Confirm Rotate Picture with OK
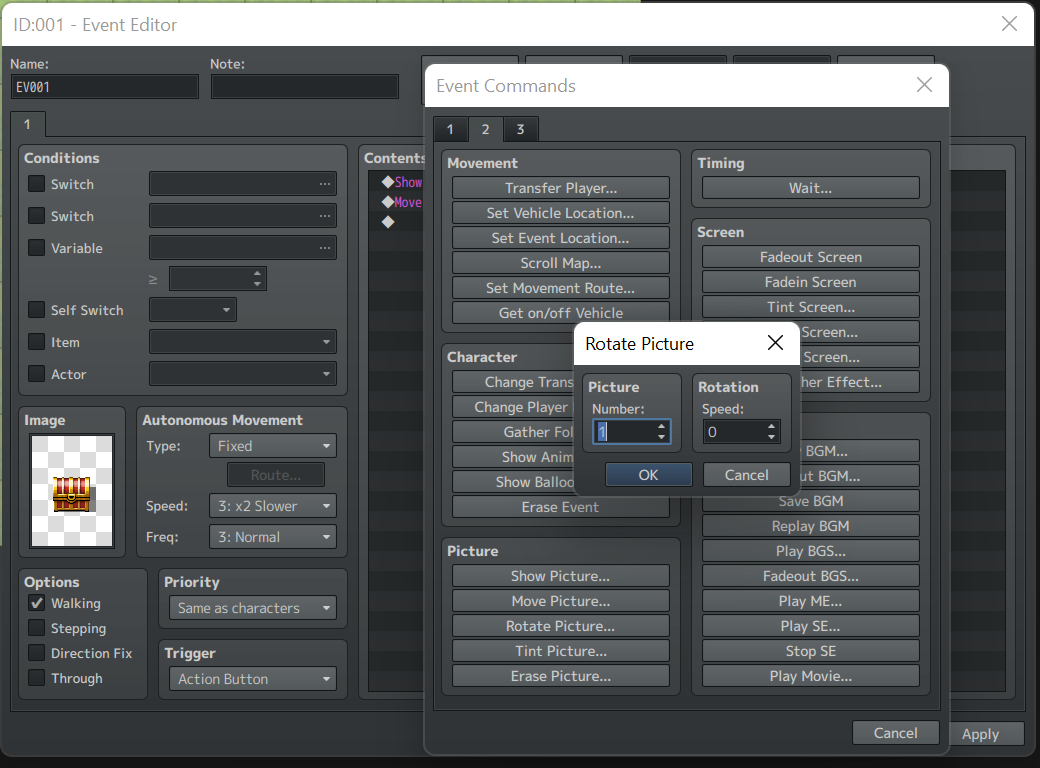Image resolution: width=1040 pixels, height=768 pixels. [648, 475]
